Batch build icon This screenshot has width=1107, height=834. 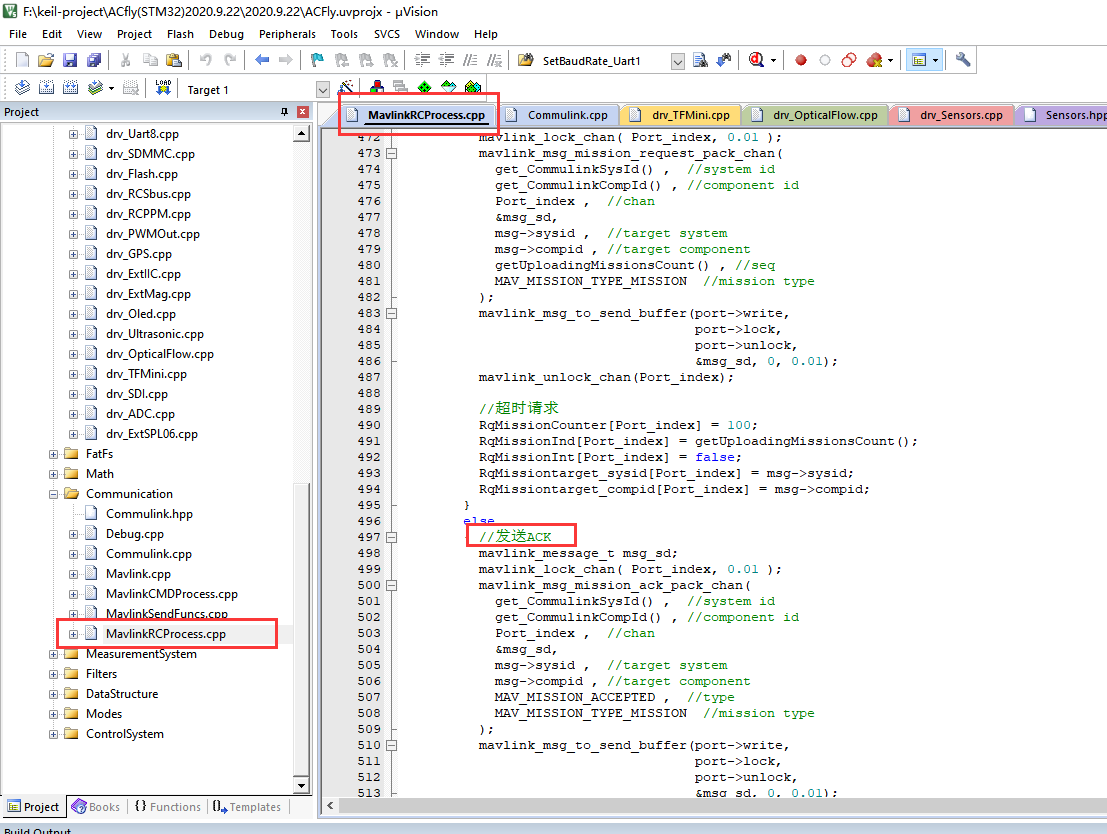pos(95,88)
